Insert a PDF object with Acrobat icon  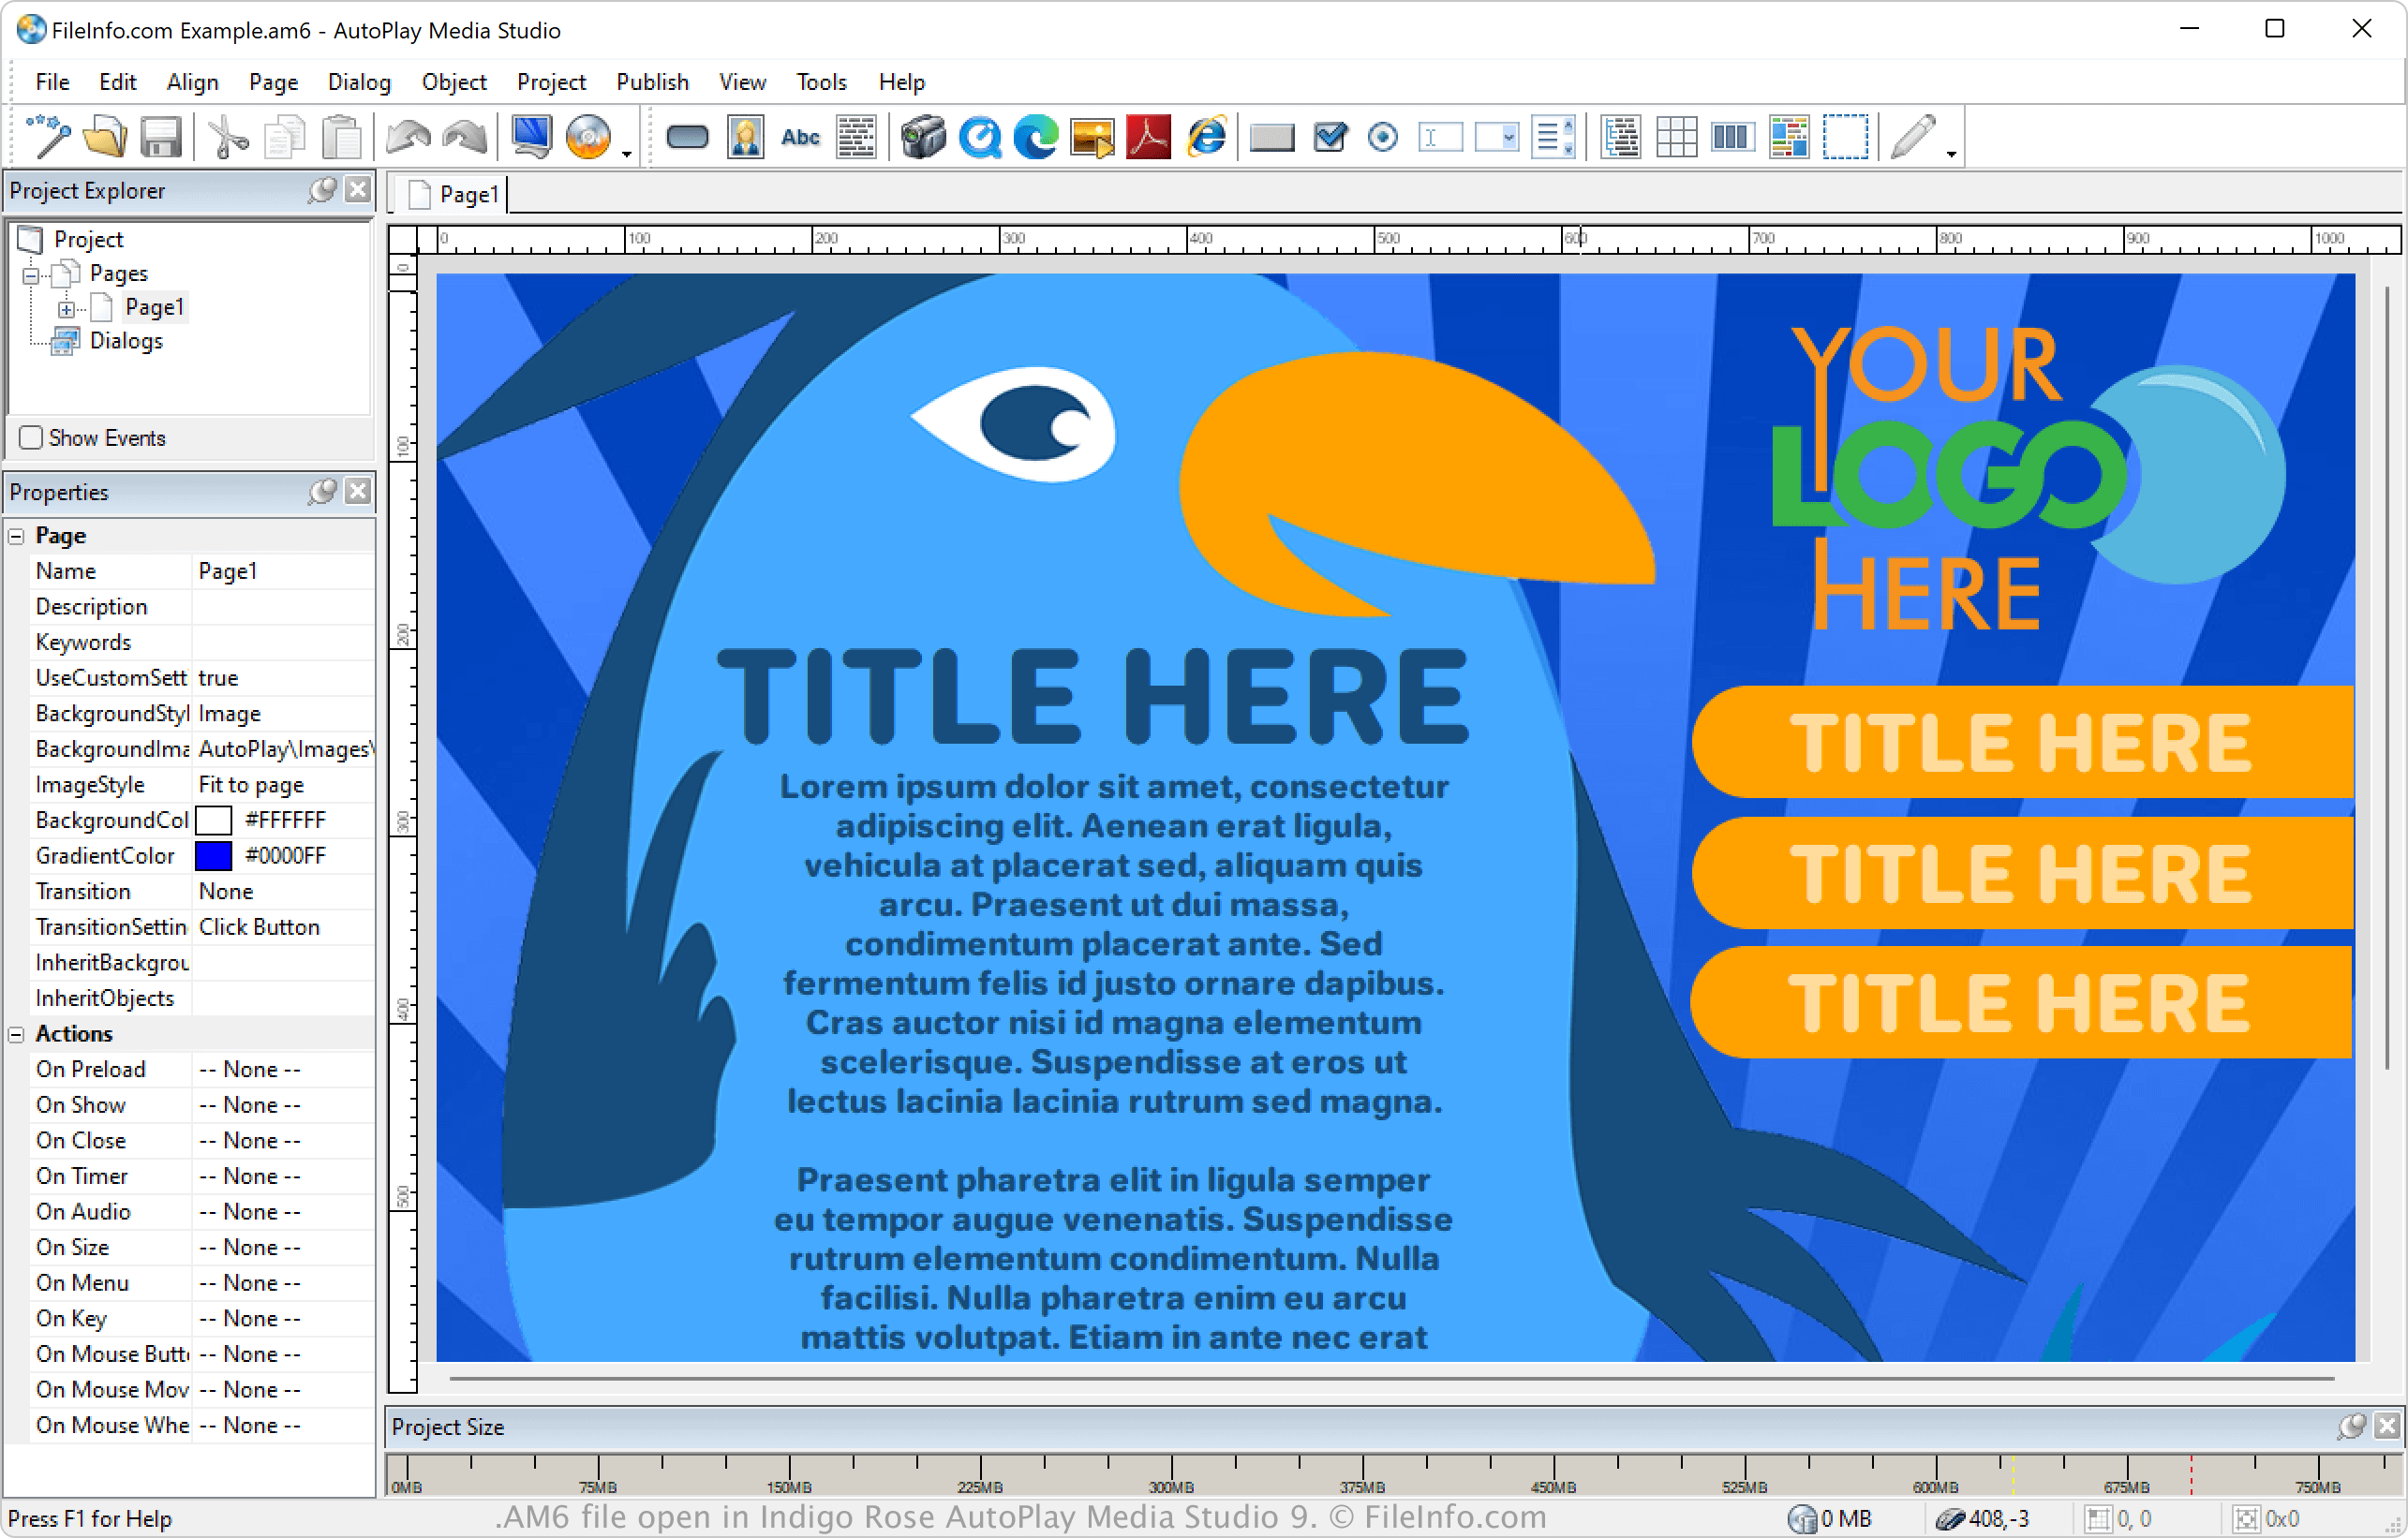point(1149,137)
